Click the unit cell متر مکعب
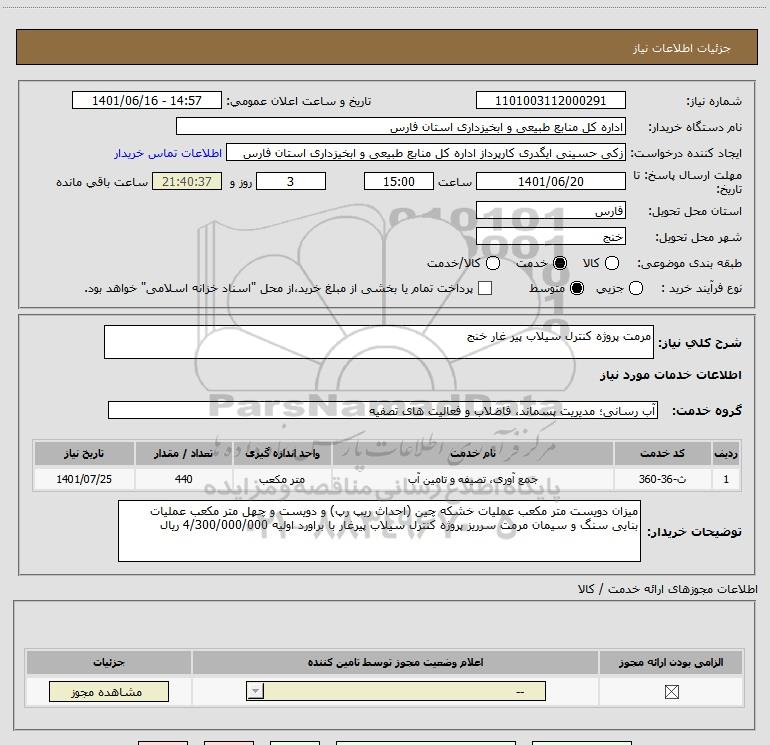Viewport: 770px width, 745px height. click(282, 479)
